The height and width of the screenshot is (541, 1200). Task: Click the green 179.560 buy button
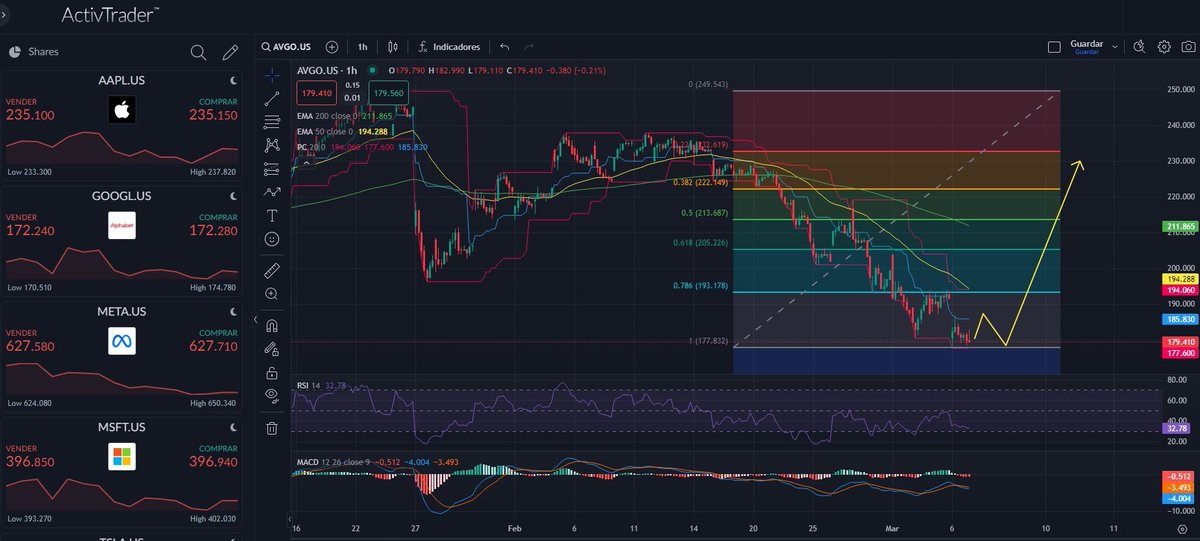pos(389,92)
